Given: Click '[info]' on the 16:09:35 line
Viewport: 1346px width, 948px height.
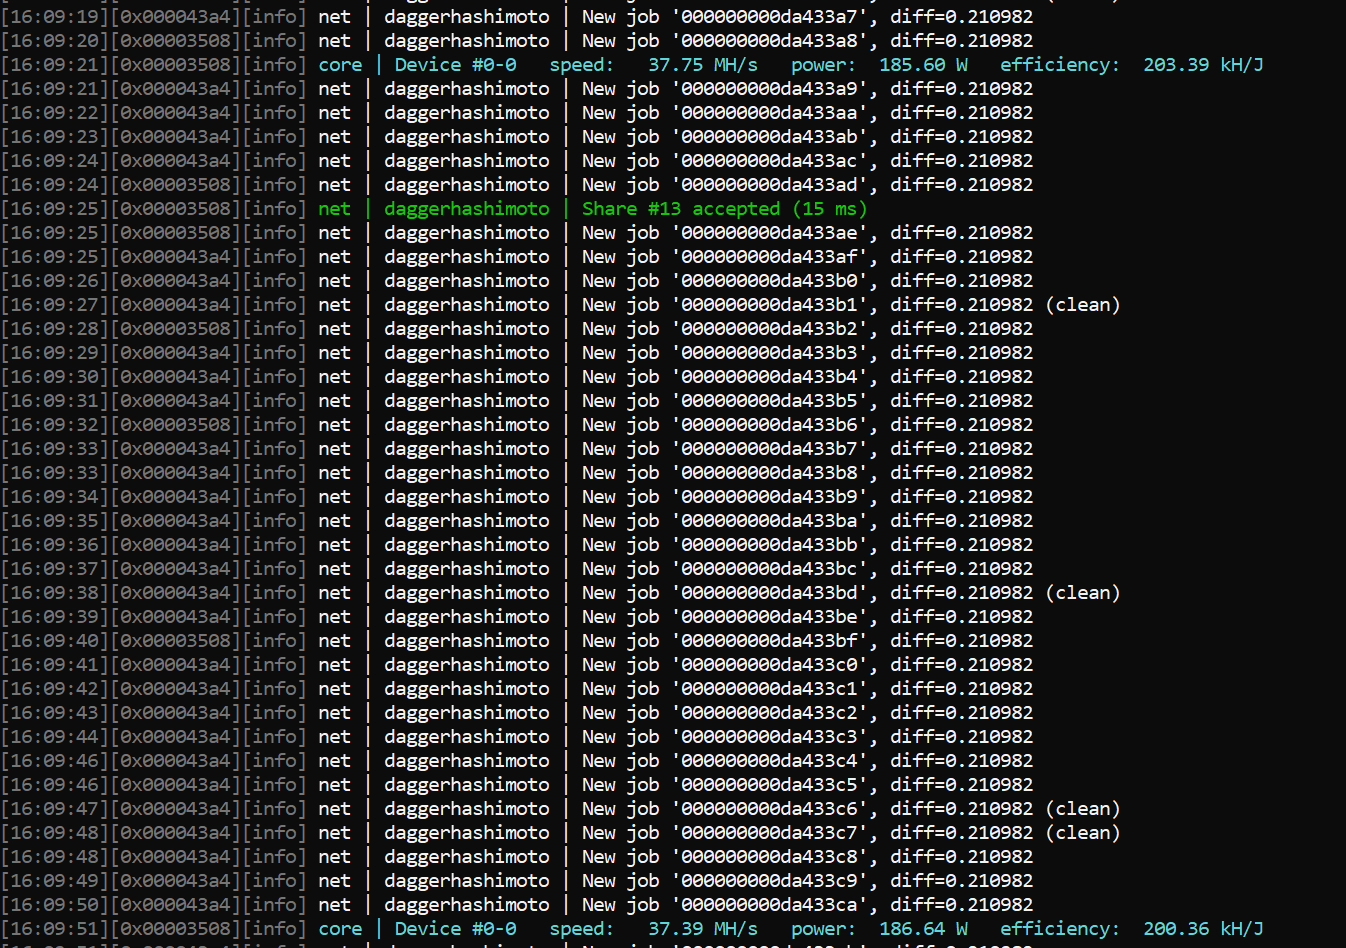Looking at the screenshot, I should [x=275, y=521].
